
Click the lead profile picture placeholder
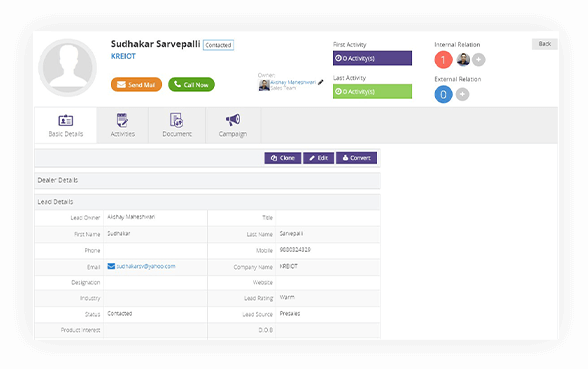pos(68,68)
